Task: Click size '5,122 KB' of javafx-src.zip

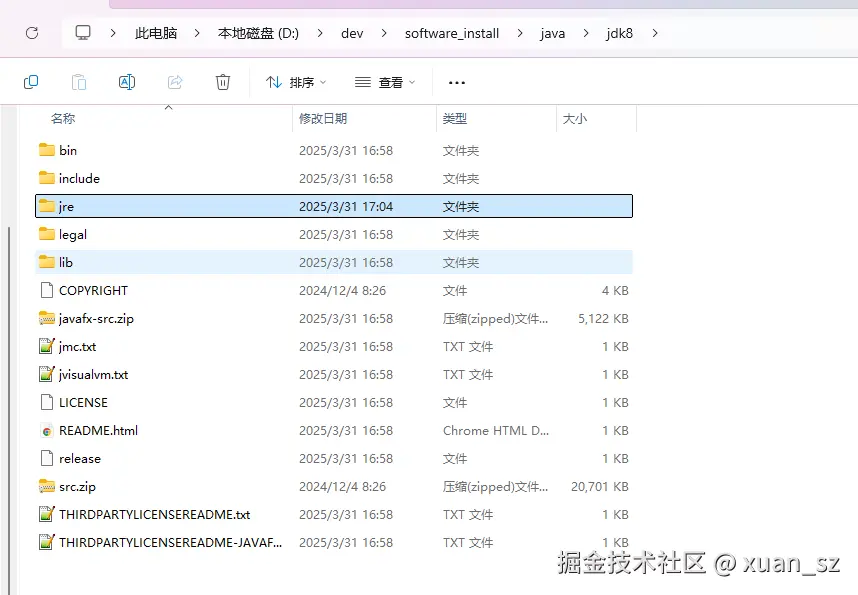Action: pos(603,319)
